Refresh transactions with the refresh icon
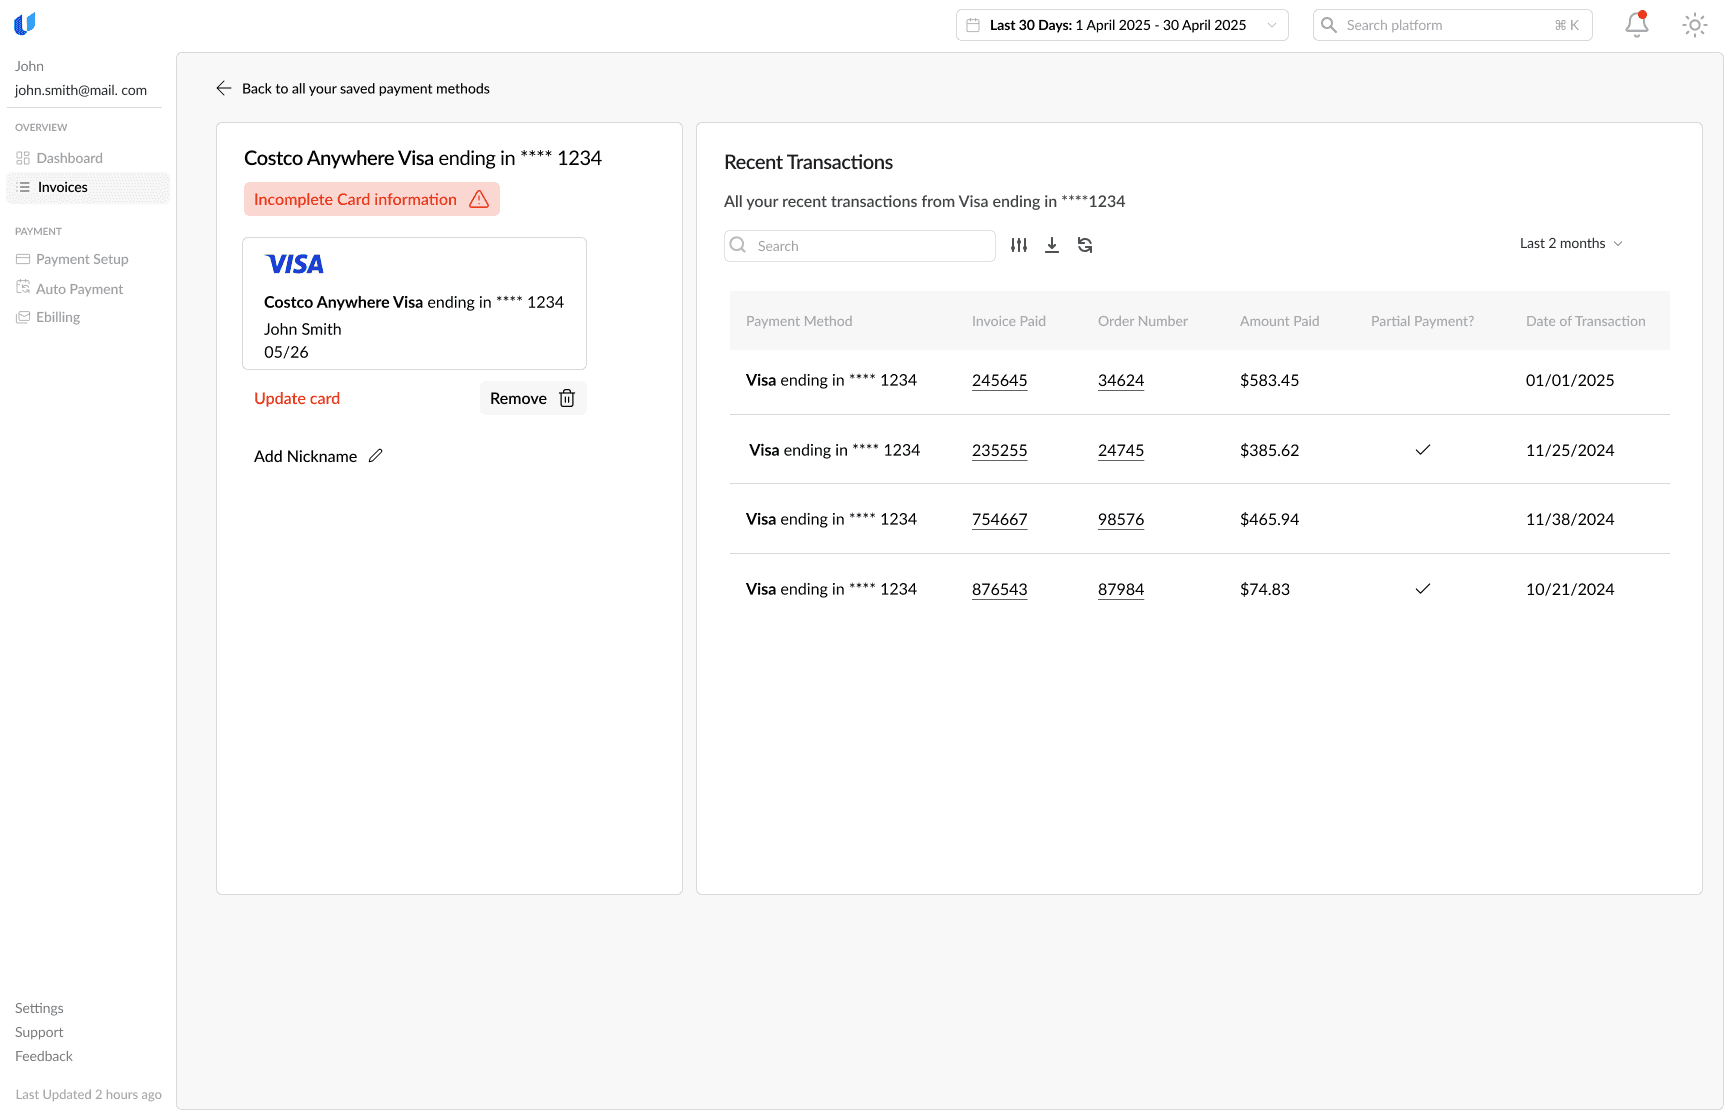This screenshot has height=1117, width=1728. coord(1085,245)
